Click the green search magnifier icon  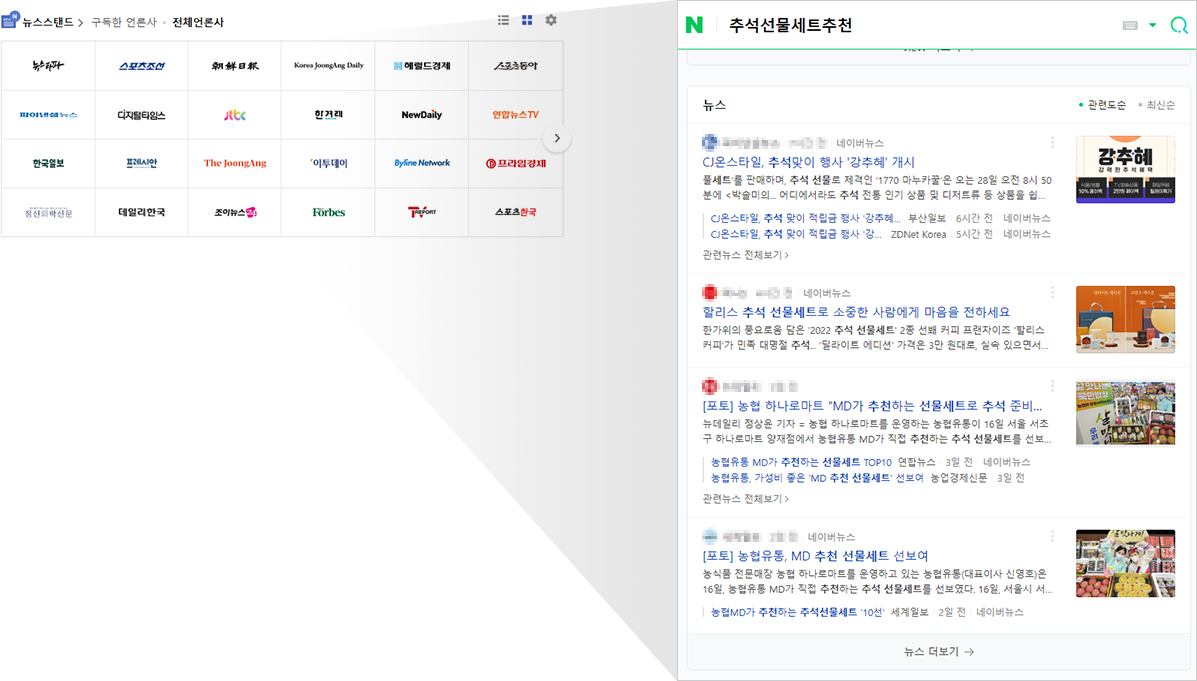[1179, 25]
